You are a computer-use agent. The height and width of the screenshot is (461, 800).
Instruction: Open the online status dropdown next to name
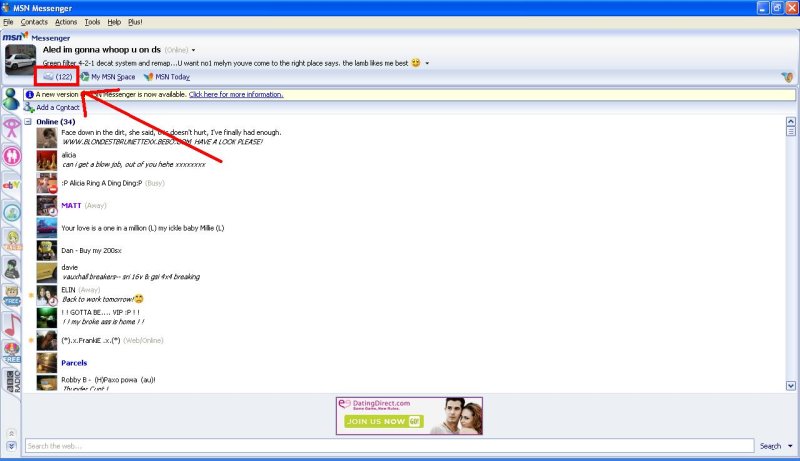(x=194, y=50)
